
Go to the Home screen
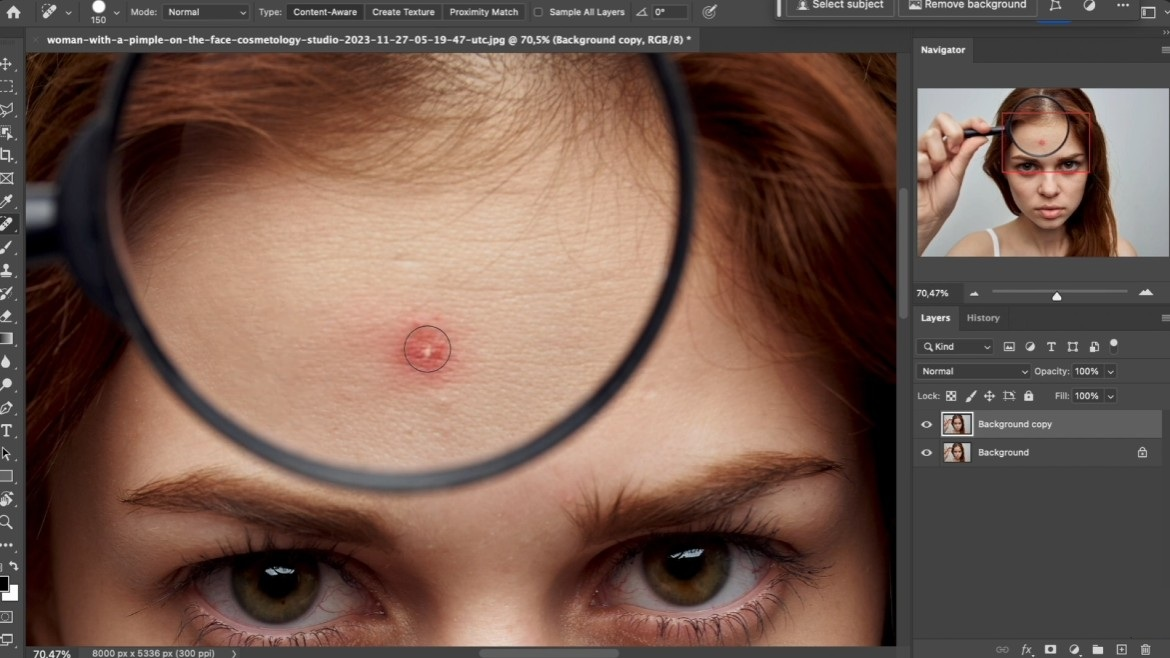[13, 11]
